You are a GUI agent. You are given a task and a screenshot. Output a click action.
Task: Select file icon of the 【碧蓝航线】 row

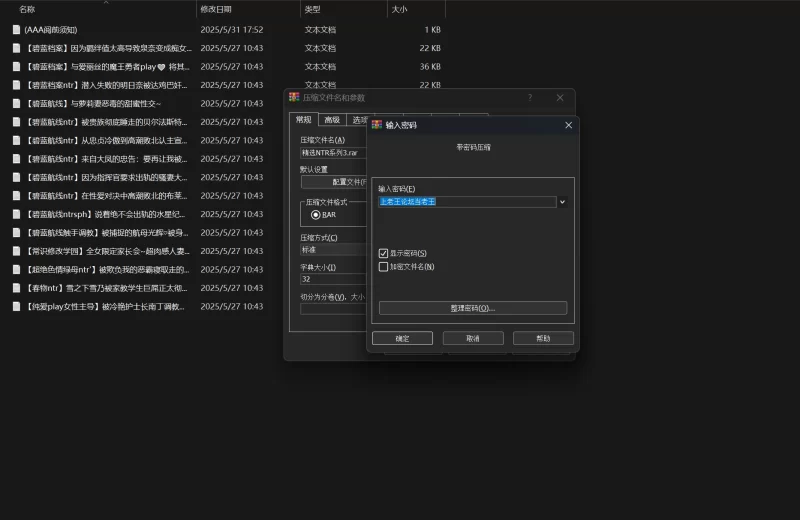[16, 103]
